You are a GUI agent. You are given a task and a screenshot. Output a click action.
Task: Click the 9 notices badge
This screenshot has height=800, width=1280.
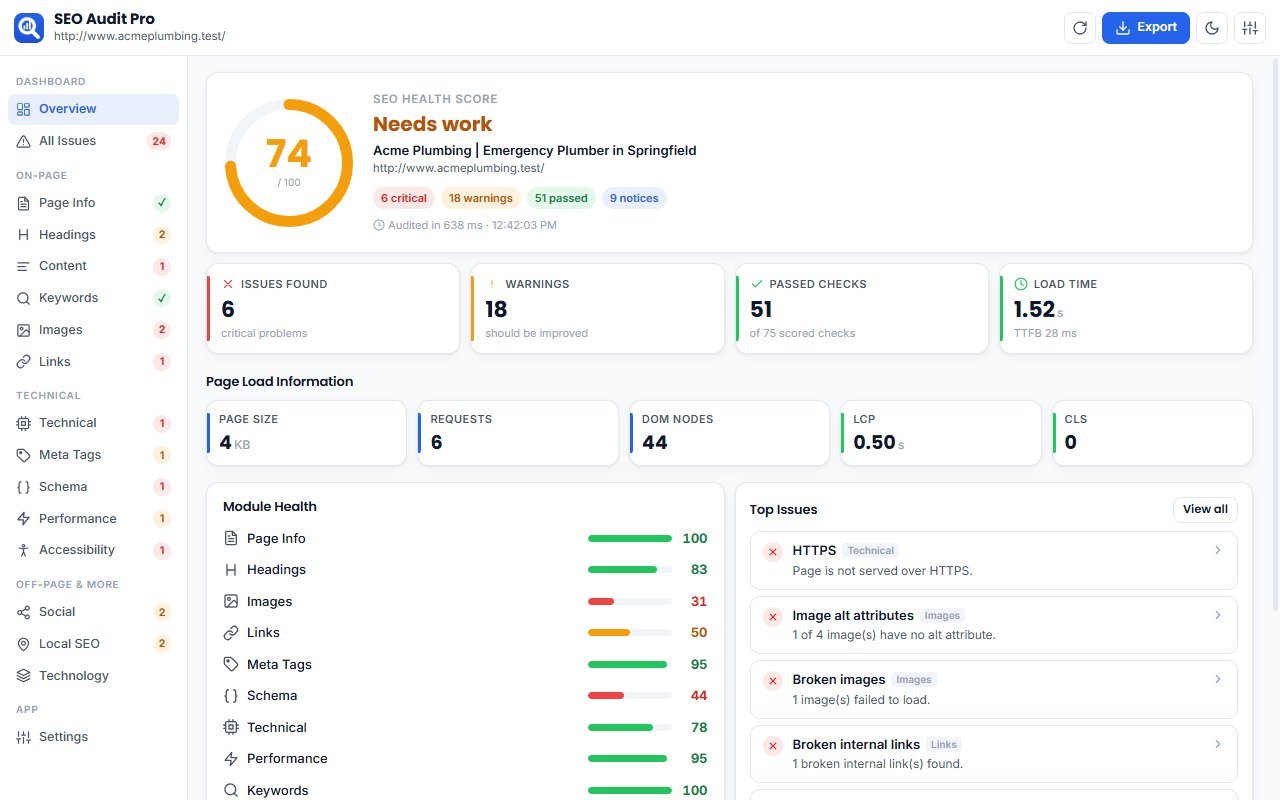tap(634, 198)
